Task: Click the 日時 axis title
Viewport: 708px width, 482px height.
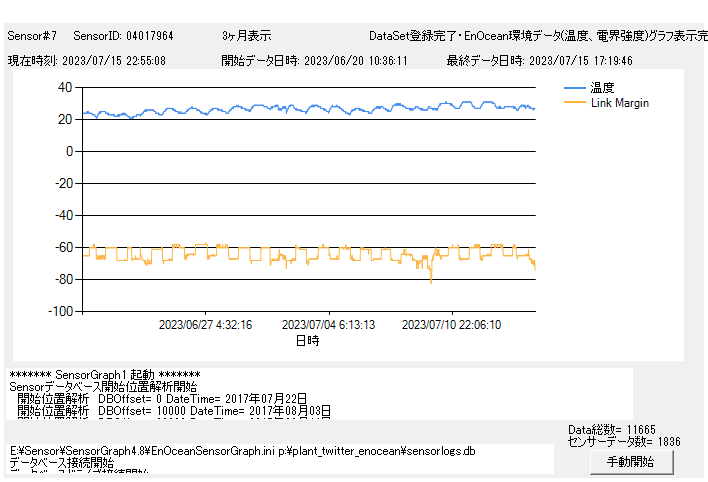Action: (307, 341)
